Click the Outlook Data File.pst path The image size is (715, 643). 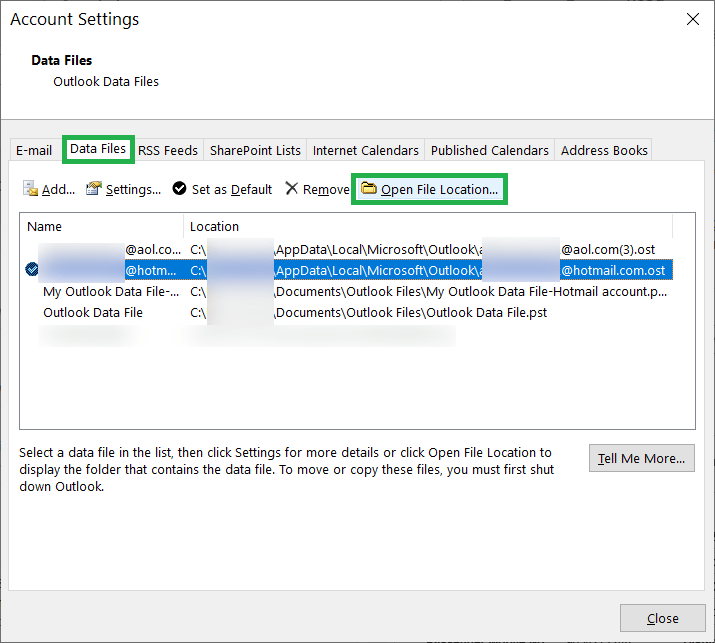368,312
